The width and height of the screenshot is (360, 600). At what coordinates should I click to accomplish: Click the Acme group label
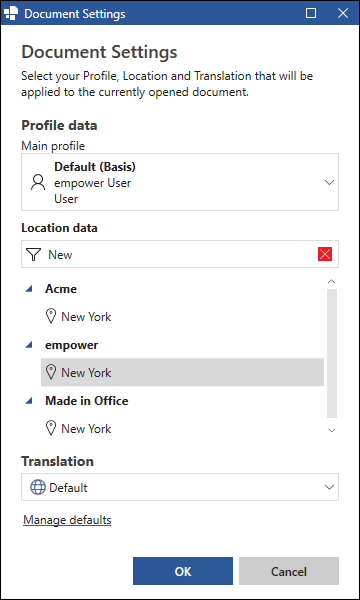coord(61,289)
